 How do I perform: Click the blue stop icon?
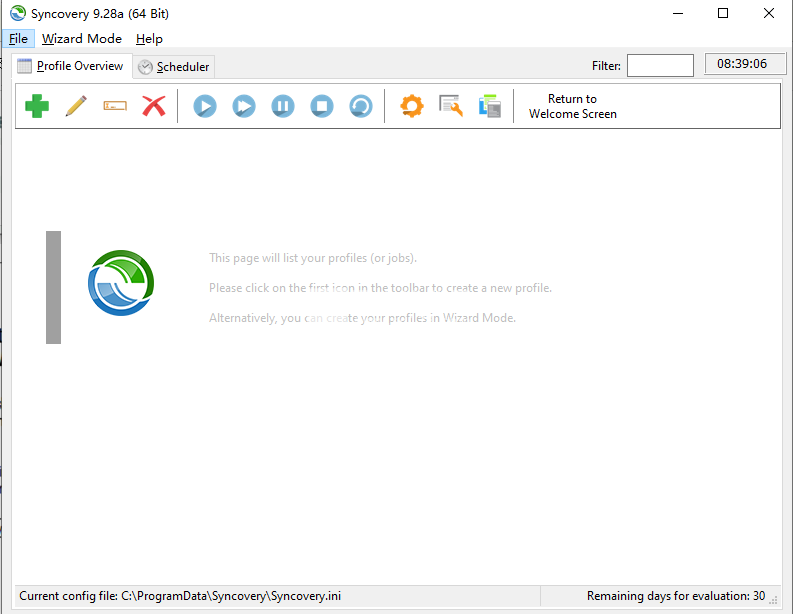click(x=322, y=106)
